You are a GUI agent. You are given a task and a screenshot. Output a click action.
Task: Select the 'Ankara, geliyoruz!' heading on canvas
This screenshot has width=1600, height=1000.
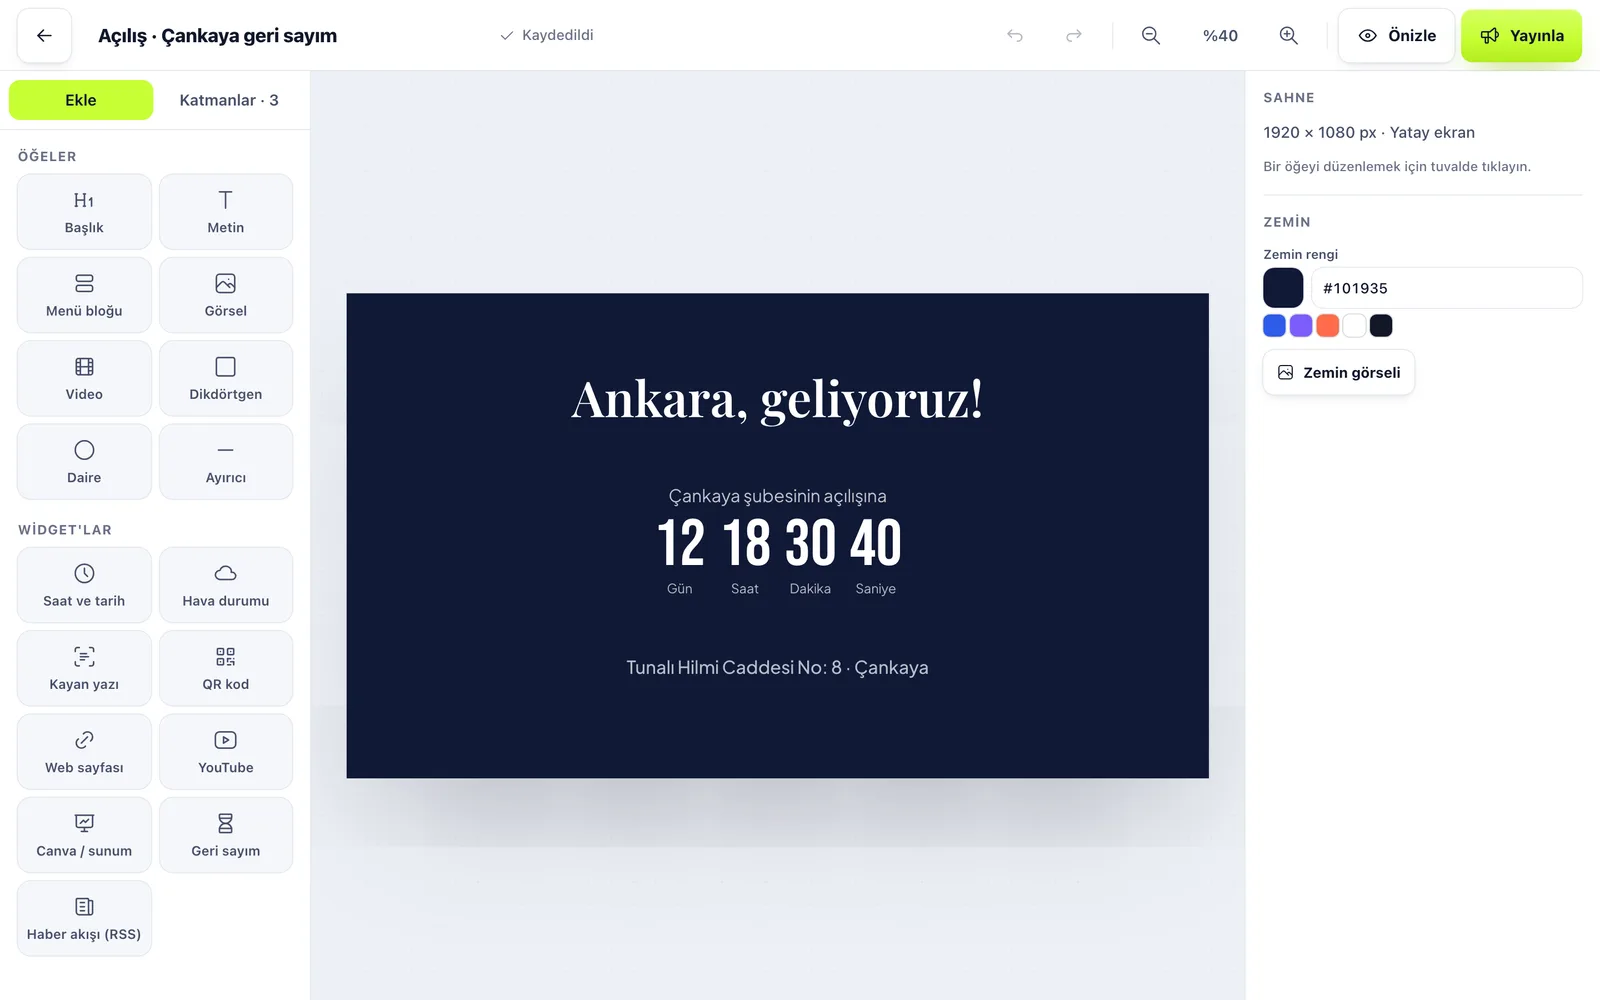click(x=777, y=400)
